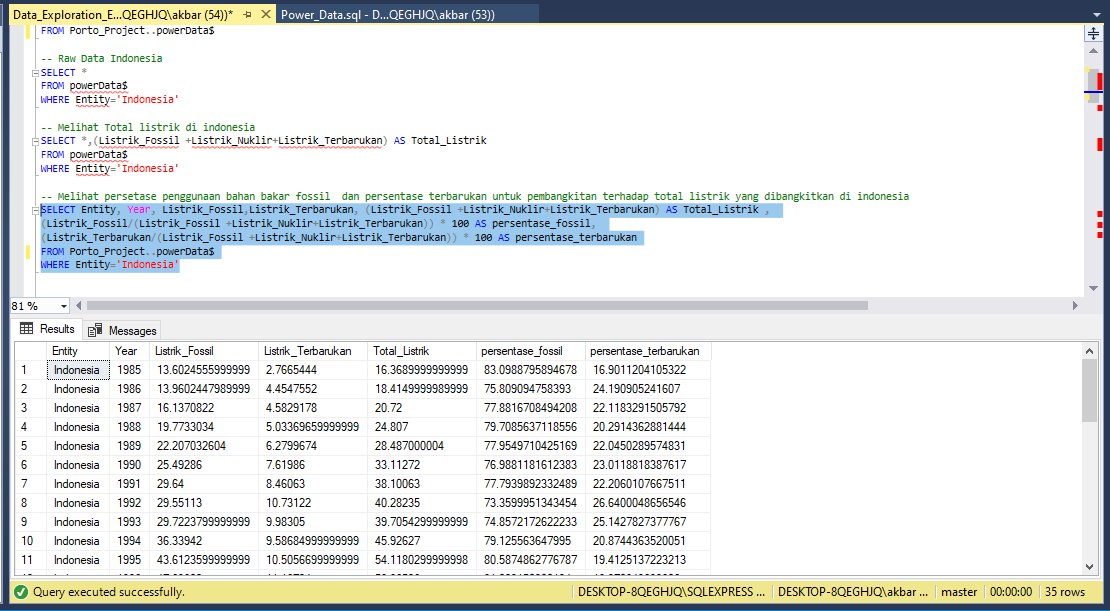This screenshot has height=611, width=1110.
Task: Click the Year cell 1985
Action: (130, 370)
